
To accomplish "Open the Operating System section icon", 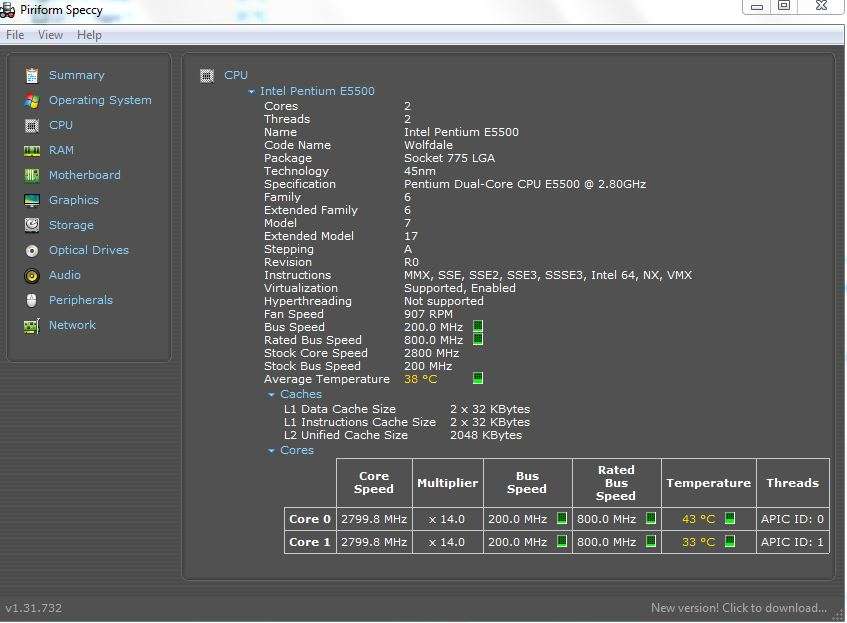I will pos(32,100).
